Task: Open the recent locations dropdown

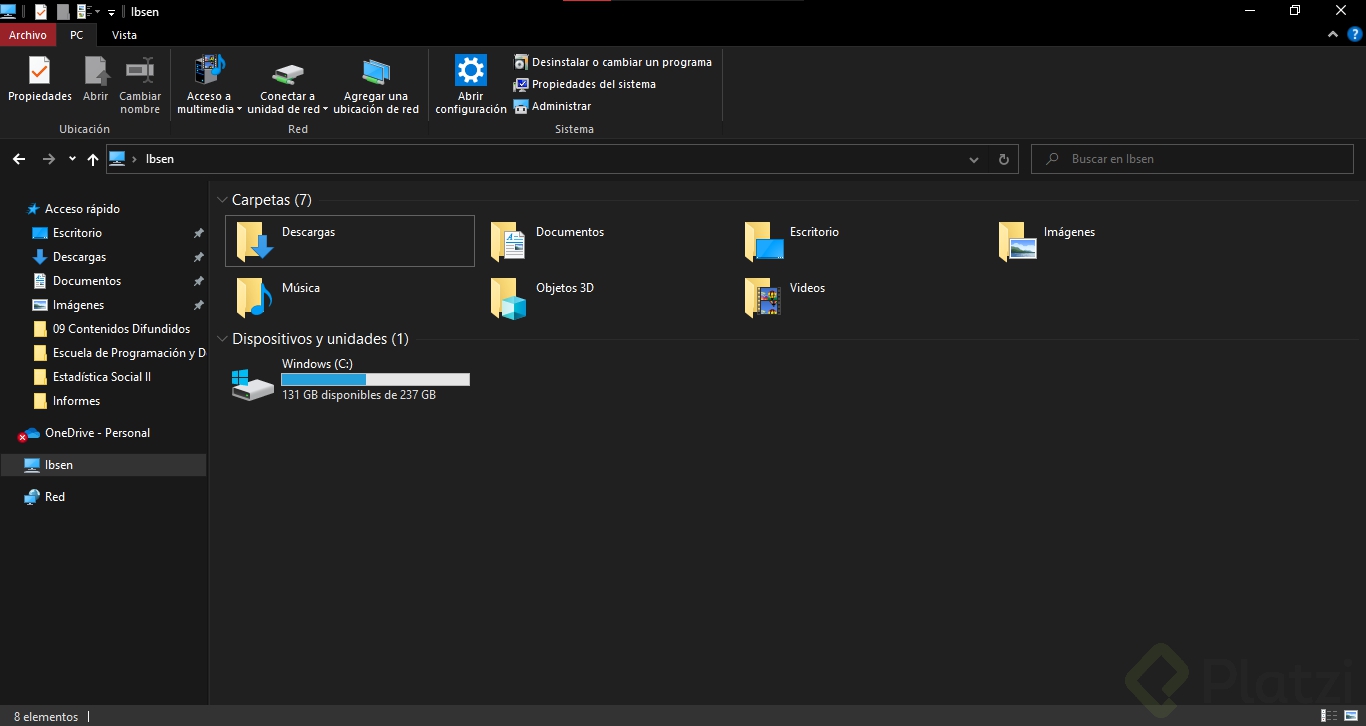Action: point(72,159)
